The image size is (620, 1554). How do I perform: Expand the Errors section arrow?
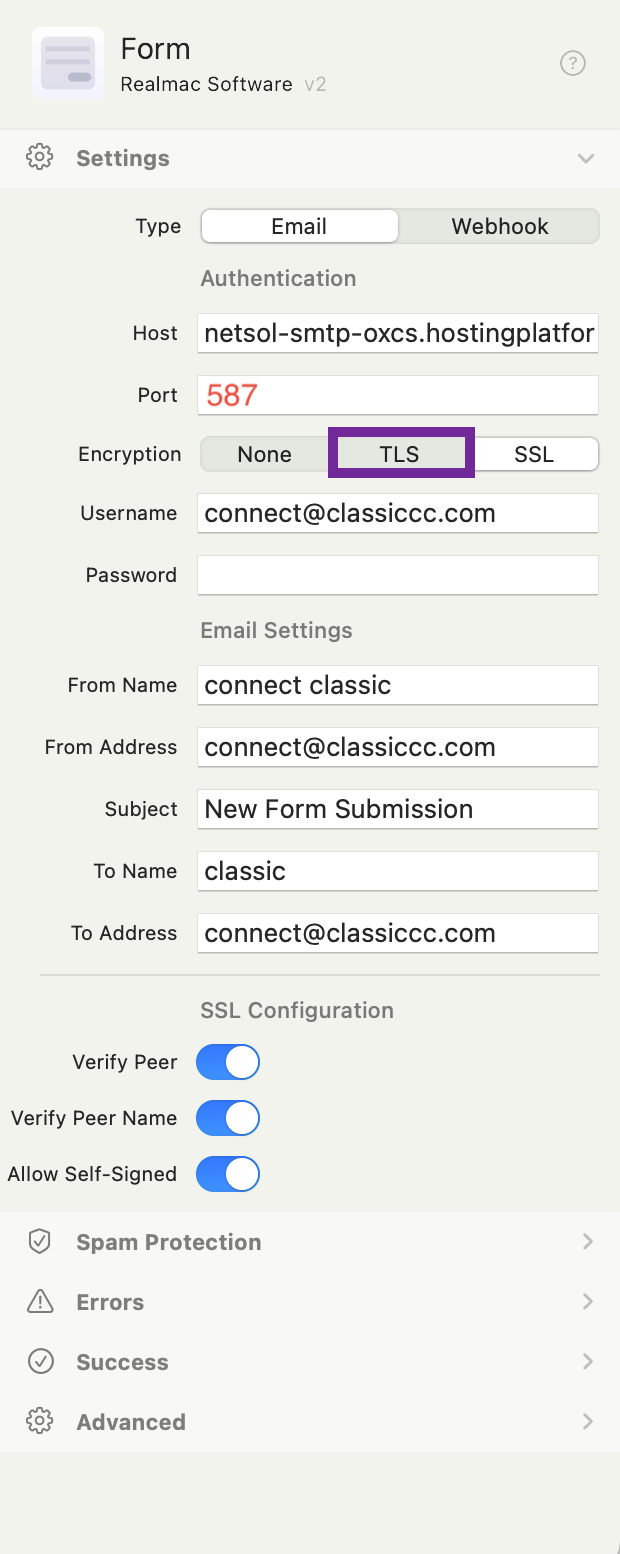pyautogui.click(x=587, y=1302)
